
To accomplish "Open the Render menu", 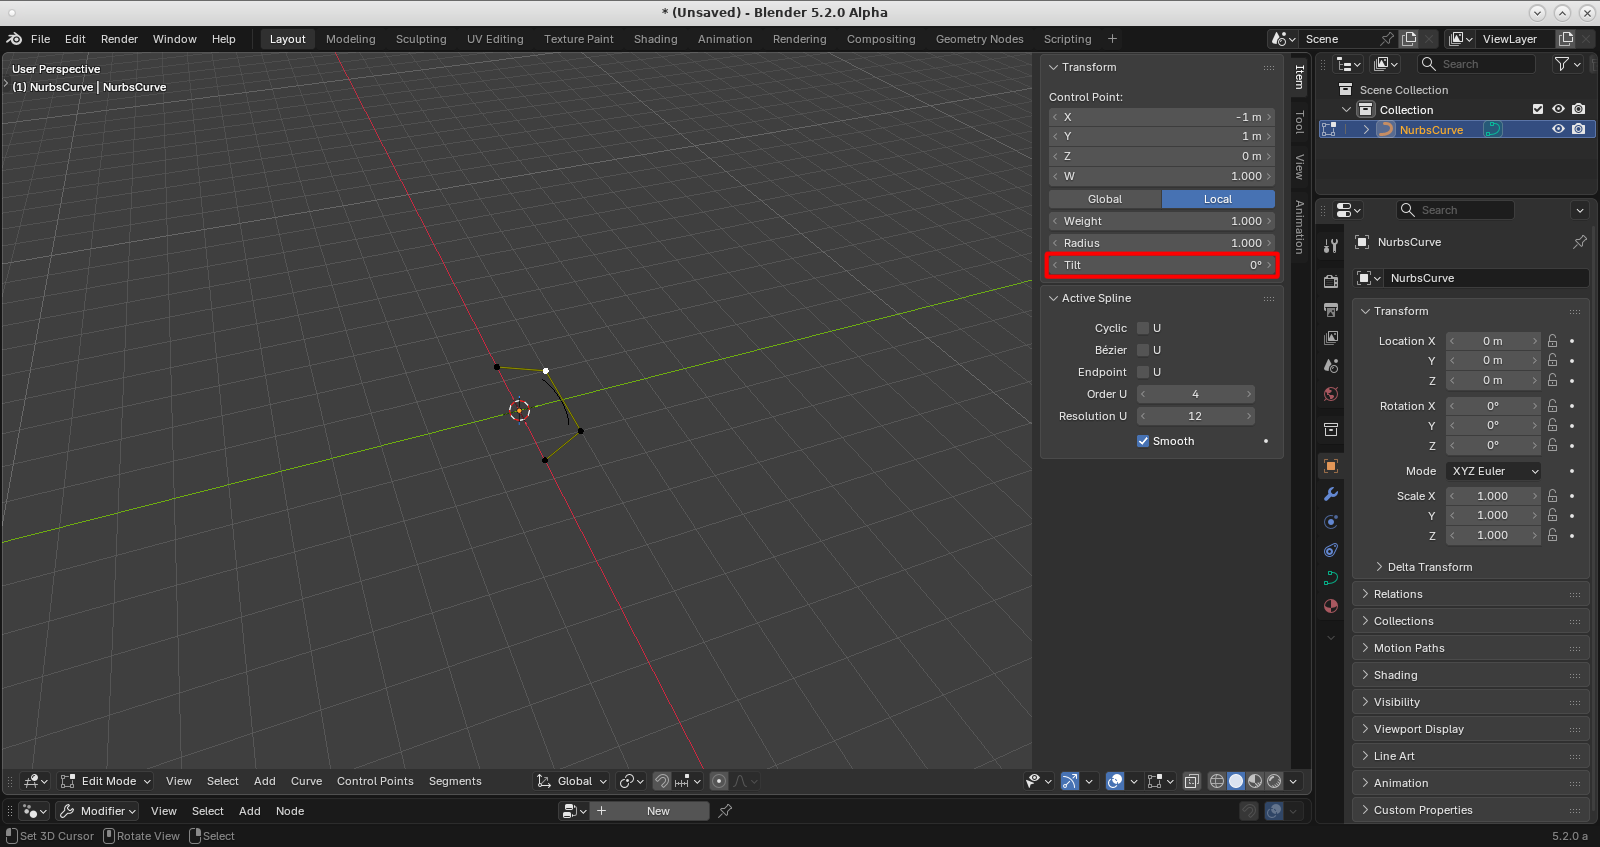I will click(x=119, y=39).
